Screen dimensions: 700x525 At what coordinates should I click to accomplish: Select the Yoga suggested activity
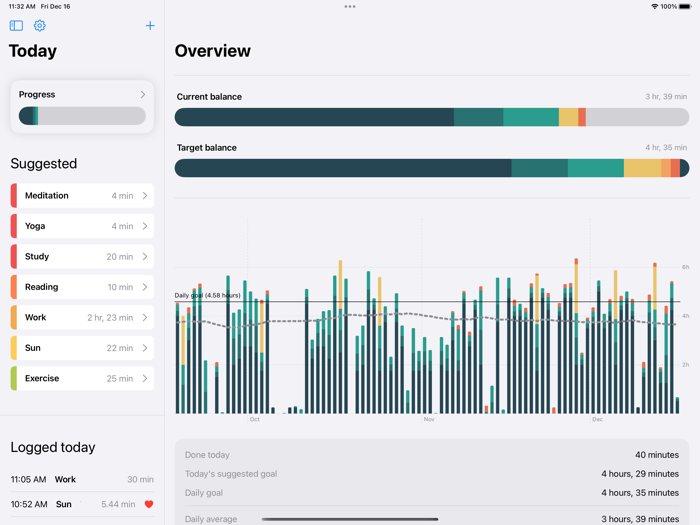coord(82,226)
